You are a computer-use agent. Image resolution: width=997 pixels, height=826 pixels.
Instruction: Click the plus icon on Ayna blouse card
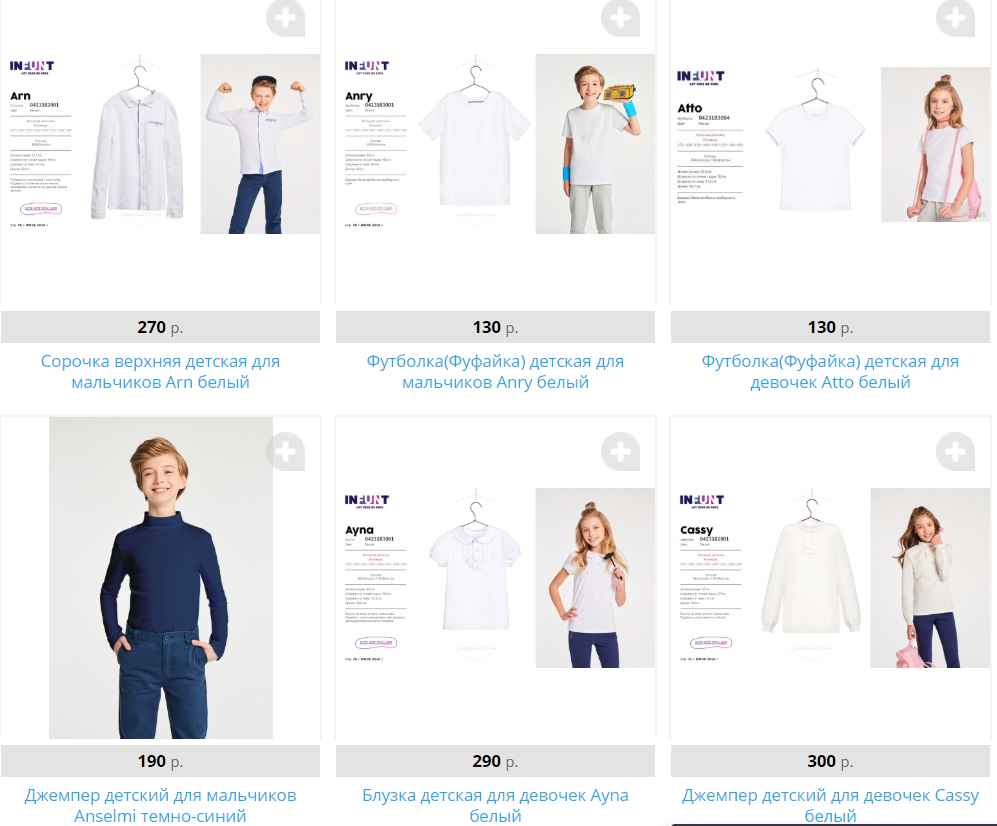tap(621, 451)
